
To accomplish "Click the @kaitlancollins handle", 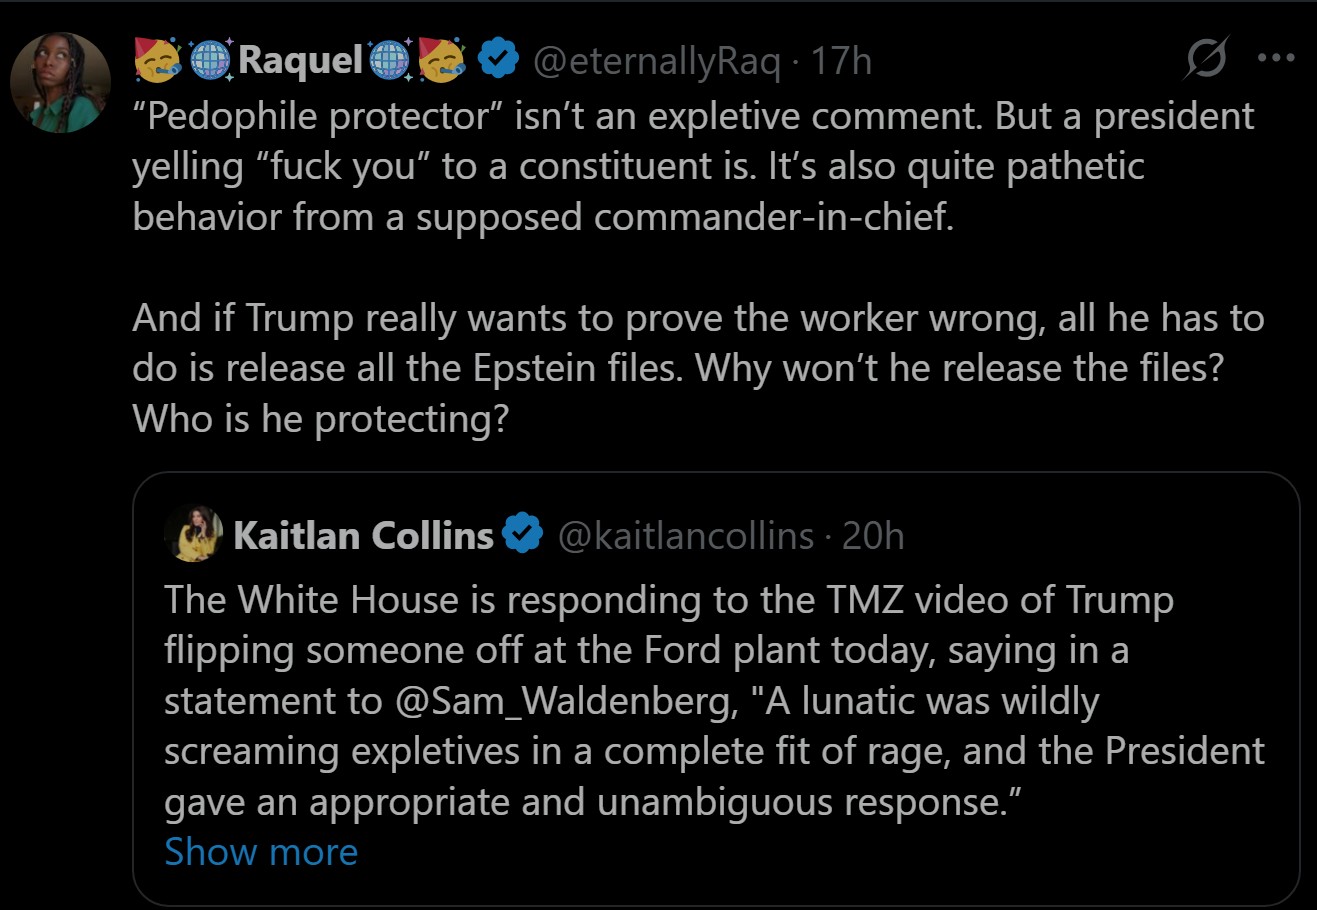I will point(685,536).
